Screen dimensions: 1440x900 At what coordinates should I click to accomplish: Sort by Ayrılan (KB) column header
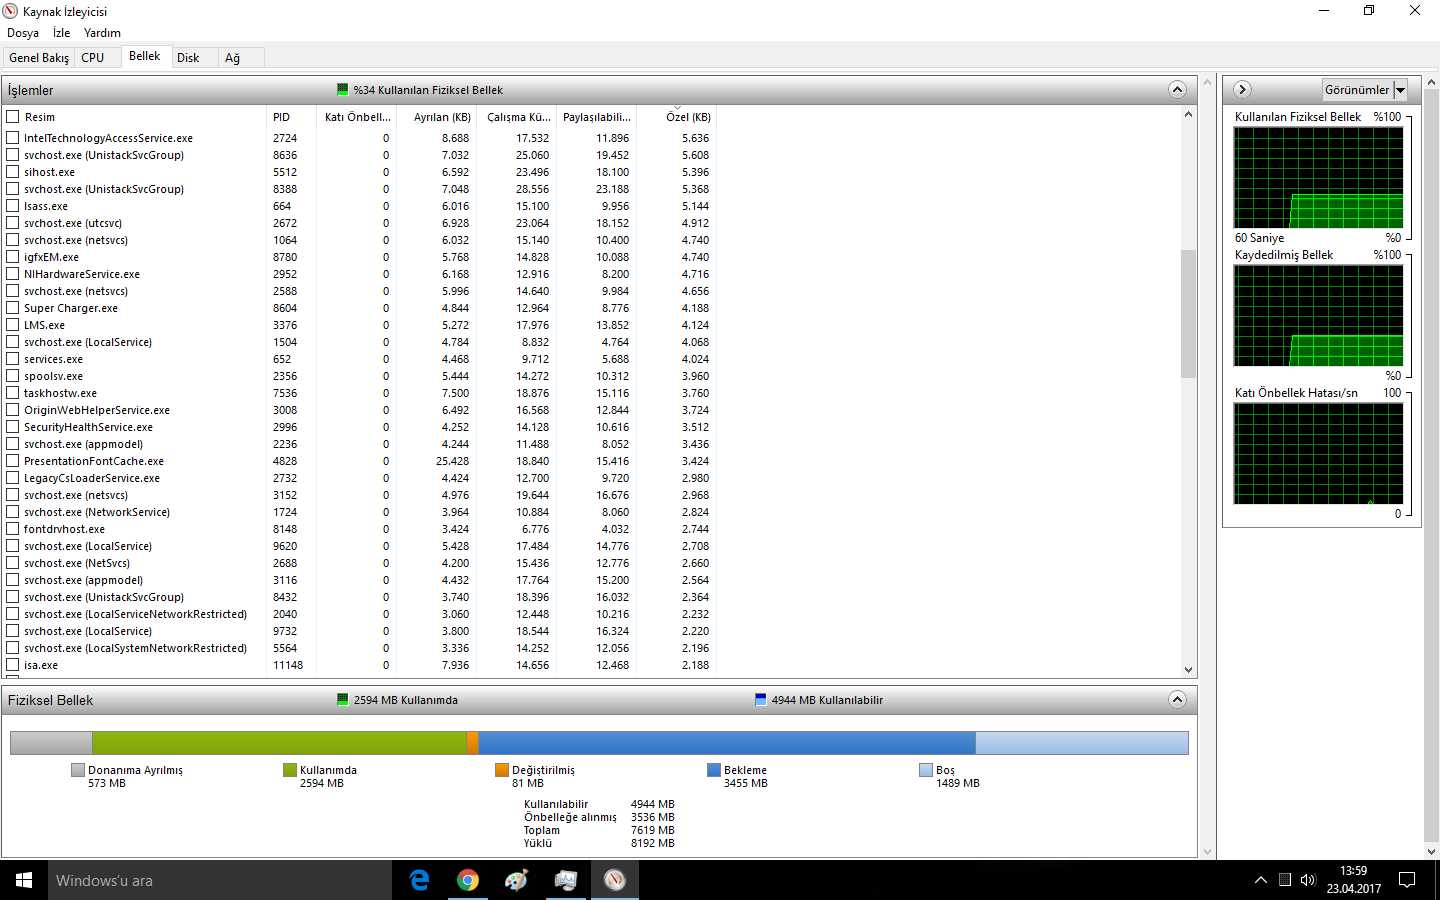(x=438, y=117)
